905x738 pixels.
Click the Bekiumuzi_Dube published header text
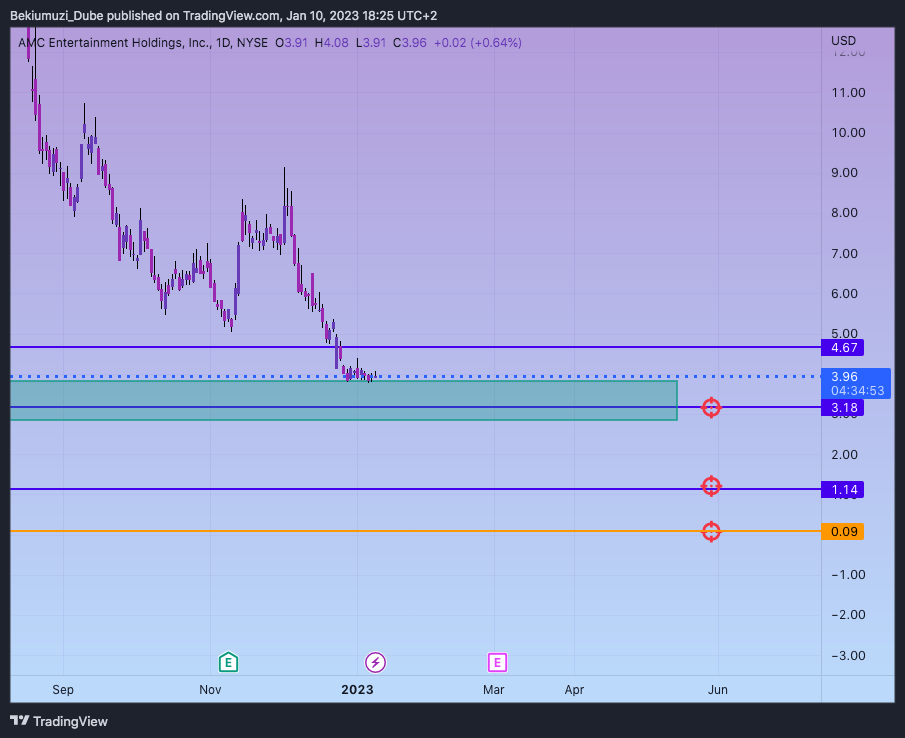pos(223,16)
